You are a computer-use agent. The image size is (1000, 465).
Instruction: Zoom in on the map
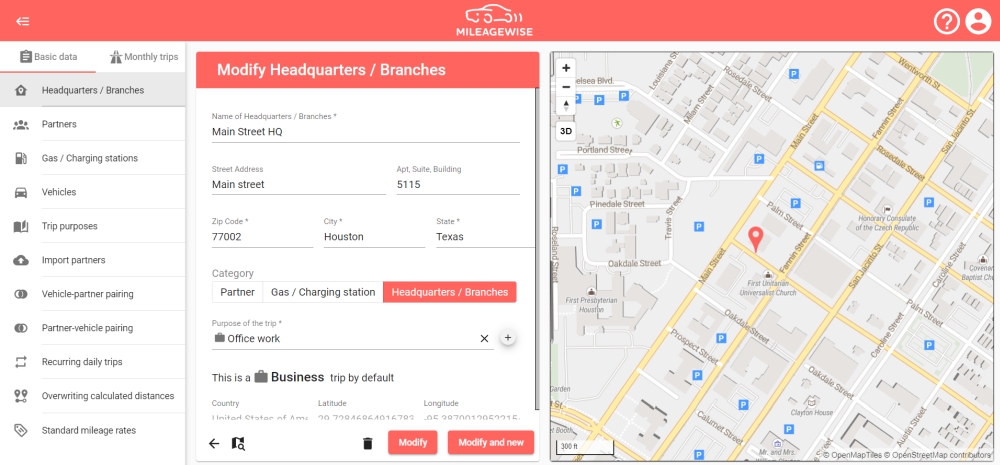(566, 68)
